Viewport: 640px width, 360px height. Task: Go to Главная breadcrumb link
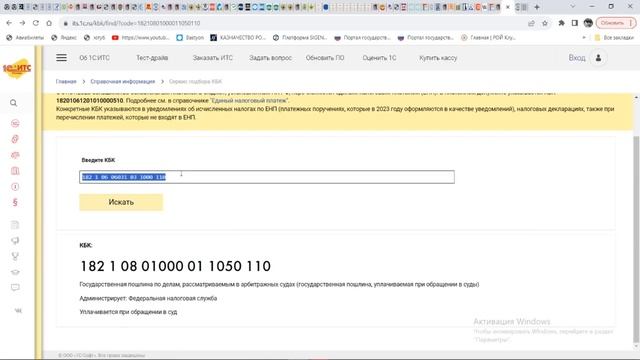(66, 82)
